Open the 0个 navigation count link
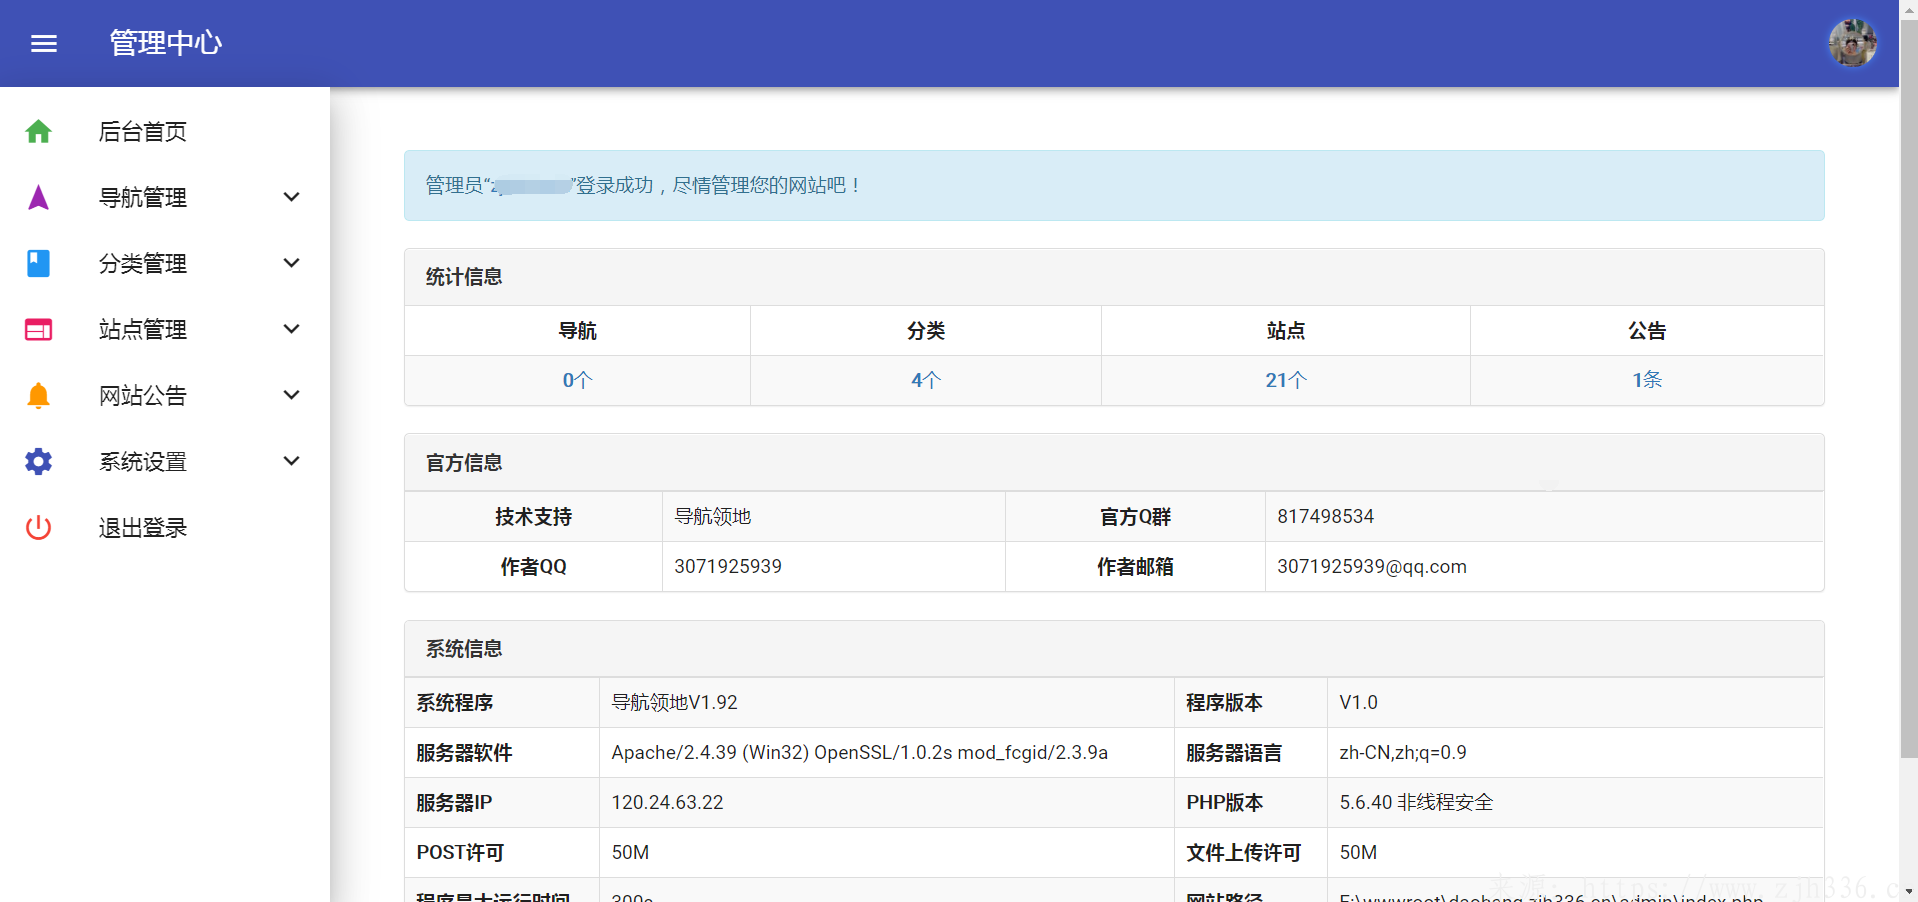1918x902 pixels. 577,380
